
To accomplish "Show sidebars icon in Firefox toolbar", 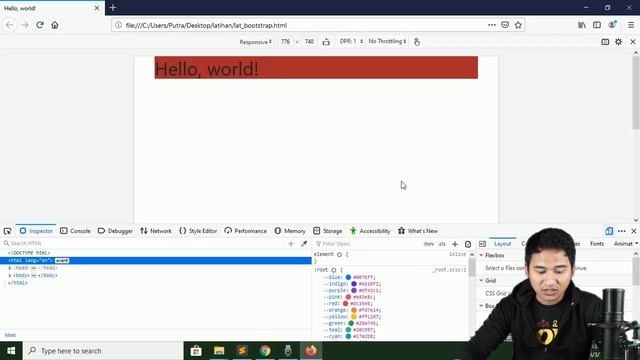I will (597, 25).
